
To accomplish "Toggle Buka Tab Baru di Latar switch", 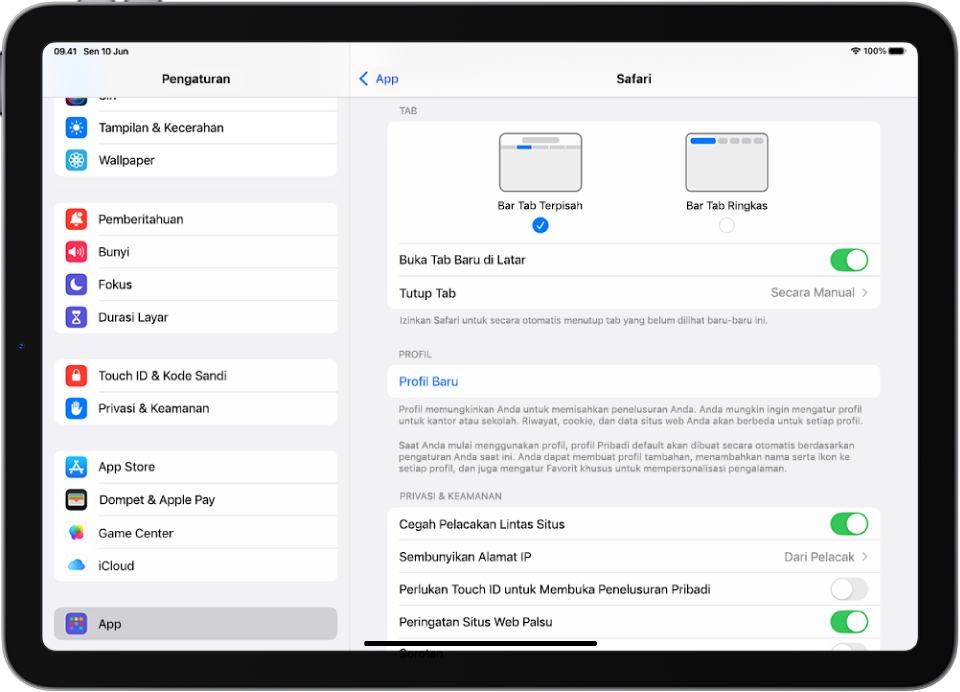I will pyautogui.click(x=849, y=260).
